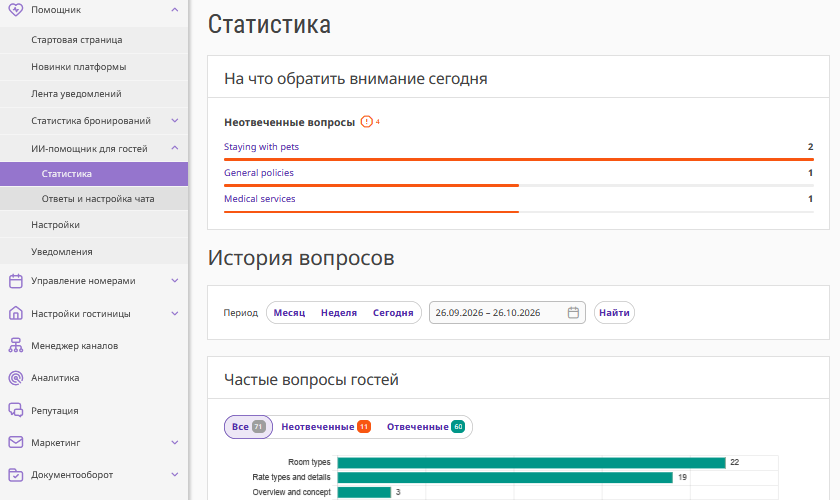This screenshot has width=840, height=500.
Task: Click the Помощник heart icon
Action: point(16,10)
